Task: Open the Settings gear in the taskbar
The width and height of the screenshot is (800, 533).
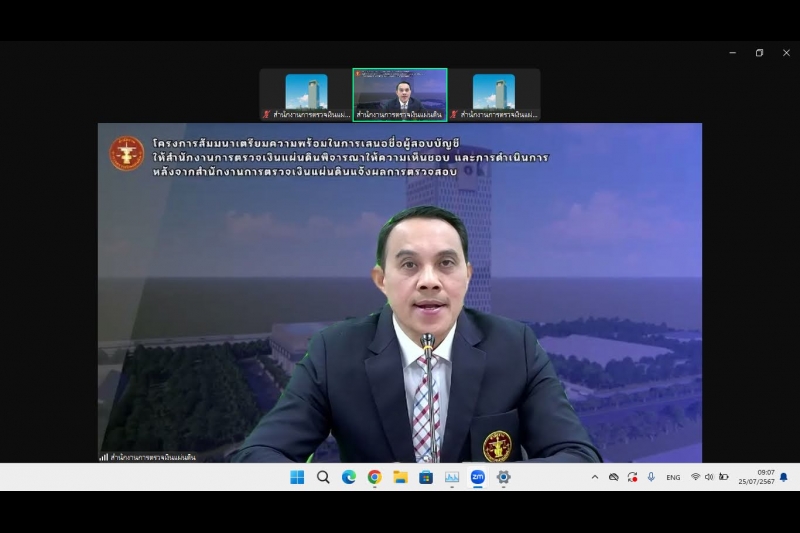Action: tap(503, 477)
